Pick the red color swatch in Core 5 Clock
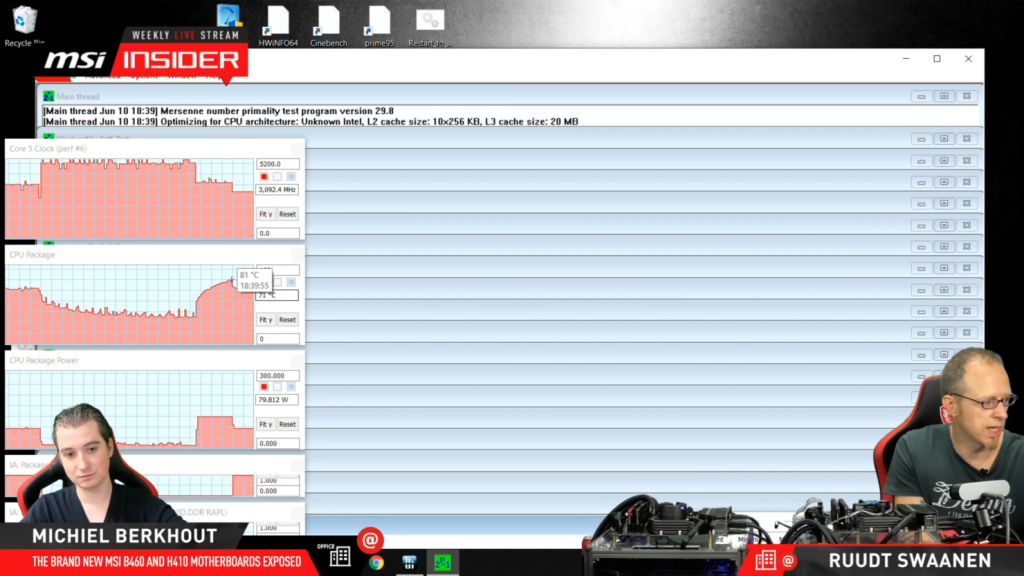This screenshot has height=576, width=1024. [264, 176]
